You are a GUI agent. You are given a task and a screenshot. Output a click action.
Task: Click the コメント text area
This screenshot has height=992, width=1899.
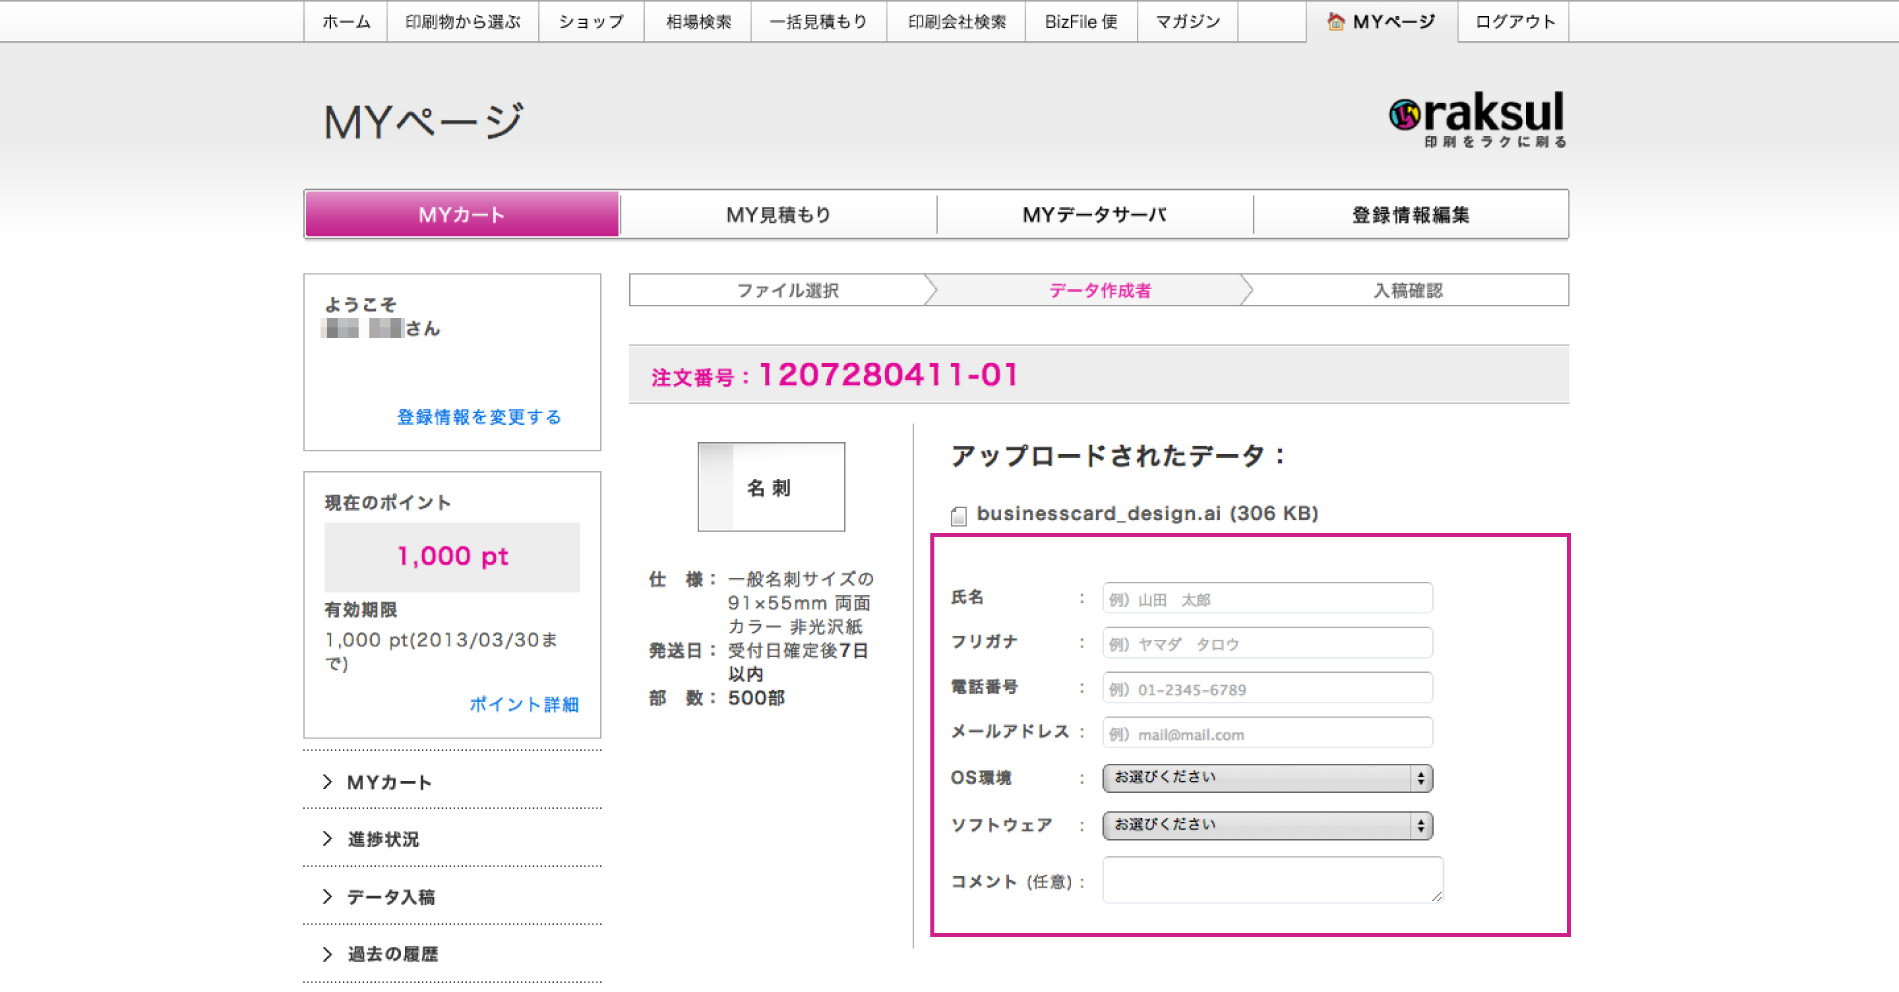coord(1271,880)
